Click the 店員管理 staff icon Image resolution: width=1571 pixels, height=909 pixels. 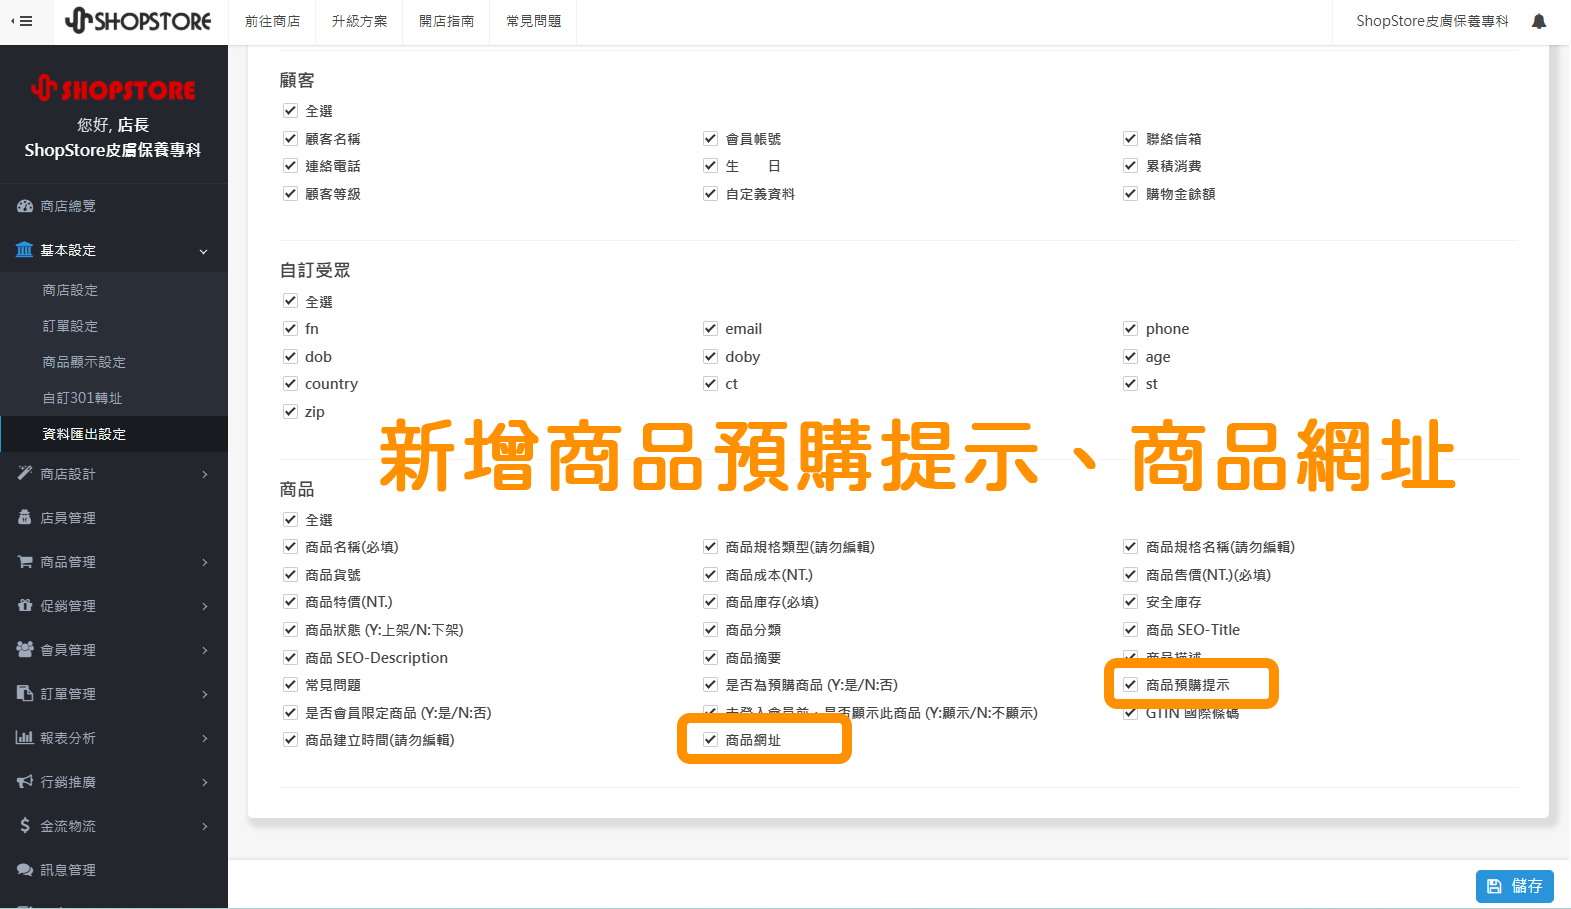(x=25, y=518)
